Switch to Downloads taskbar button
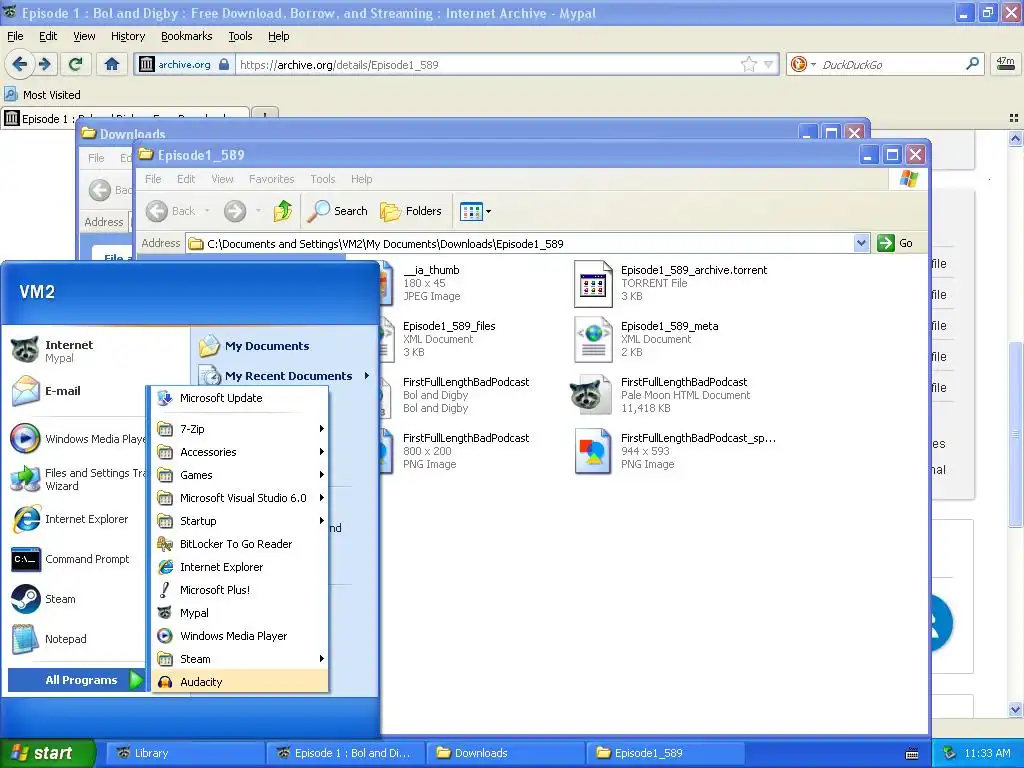1024x768 pixels. tap(505, 753)
